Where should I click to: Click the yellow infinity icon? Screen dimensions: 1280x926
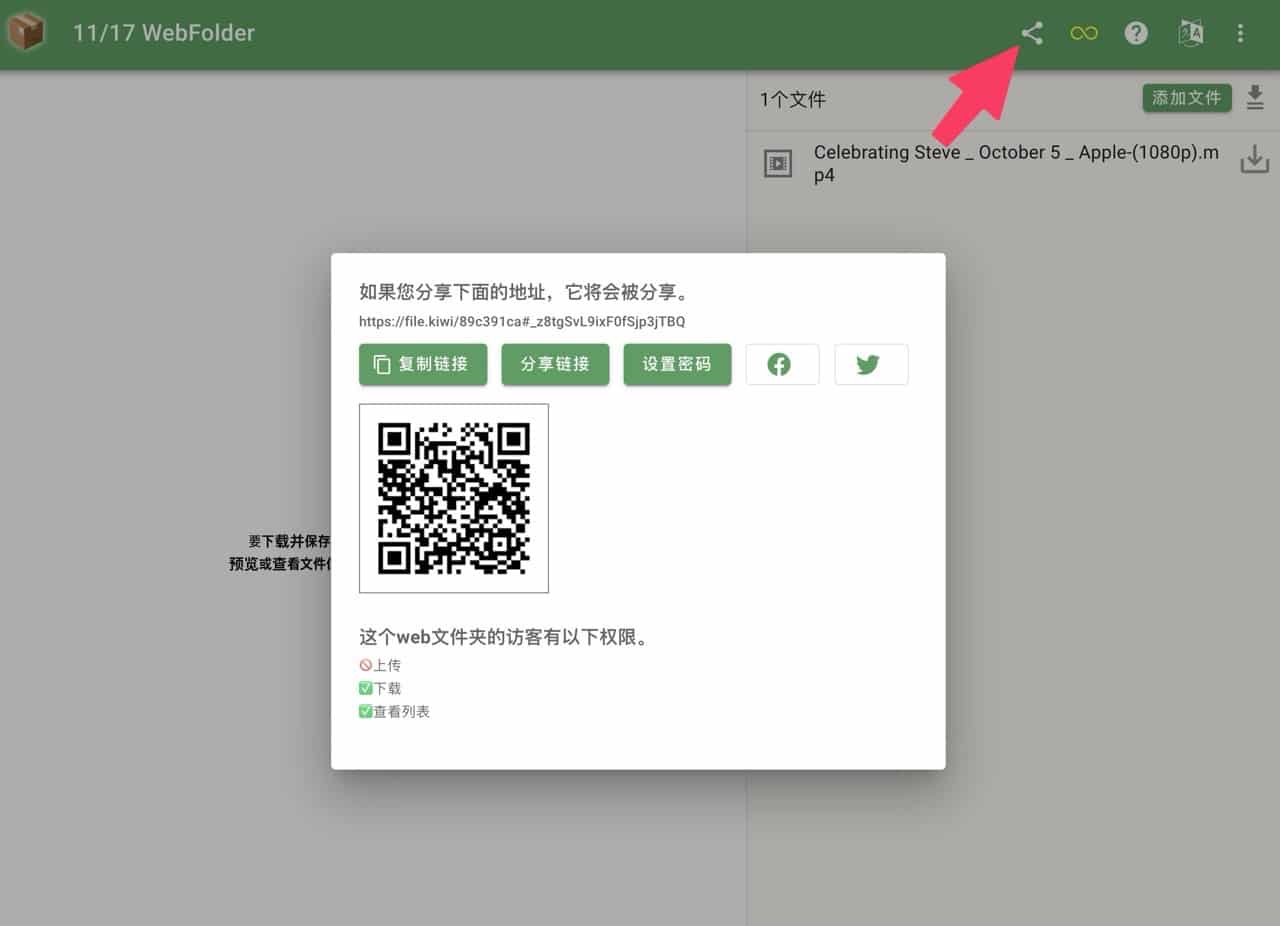pyautogui.click(x=1084, y=33)
